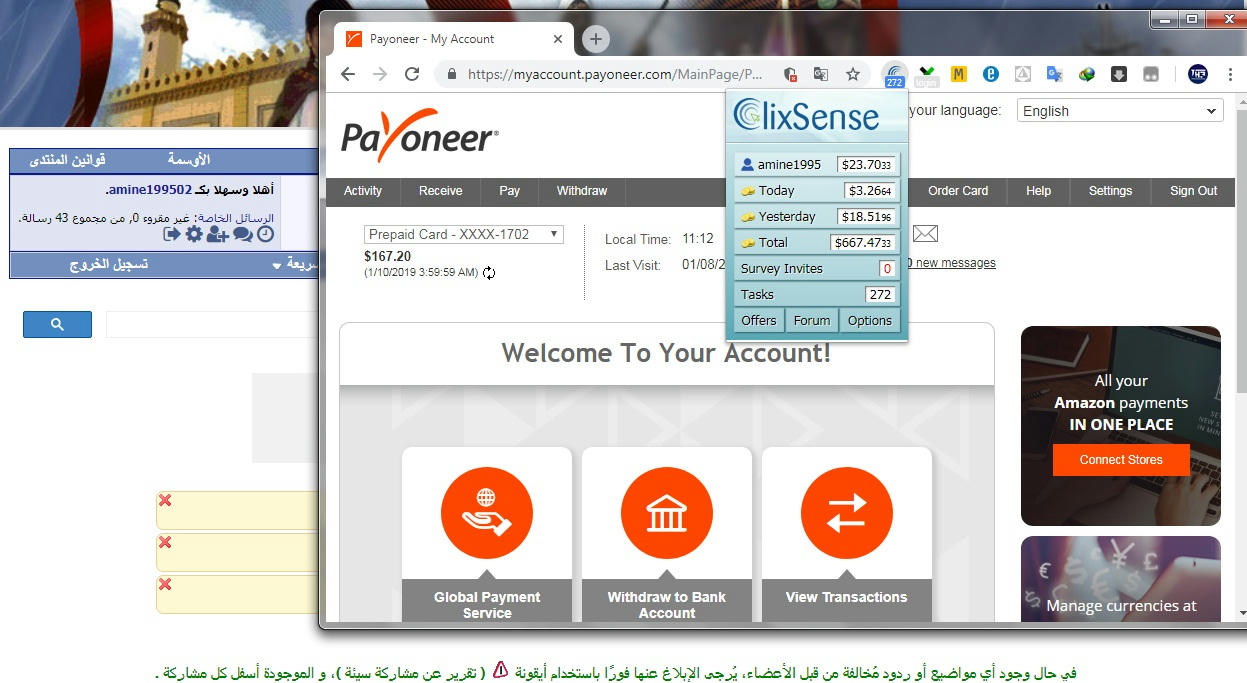The image size is (1247, 683).
Task: Open the Order Card menu item
Action: tap(958, 191)
